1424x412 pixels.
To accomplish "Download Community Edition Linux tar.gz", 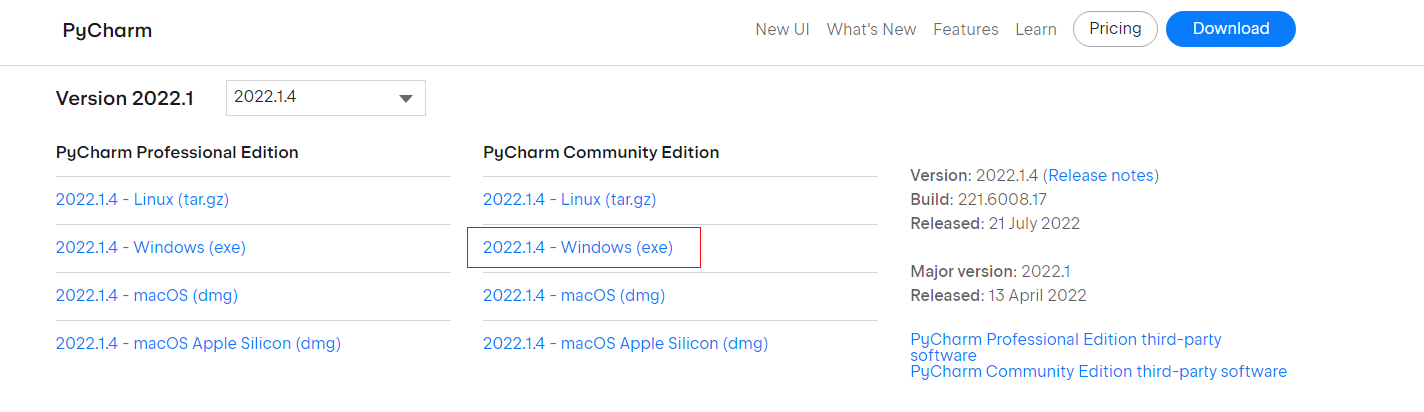I will (569, 200).
